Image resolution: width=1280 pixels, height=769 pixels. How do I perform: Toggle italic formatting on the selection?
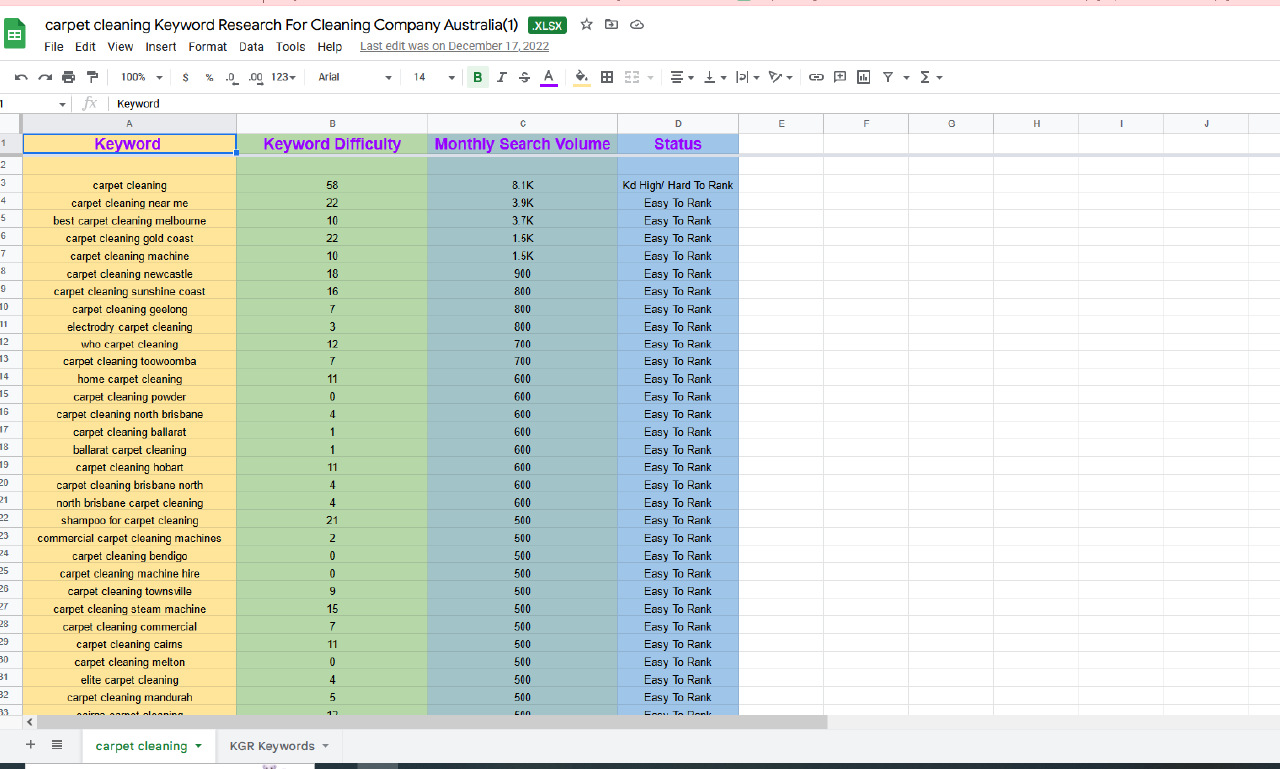(501, 77)
